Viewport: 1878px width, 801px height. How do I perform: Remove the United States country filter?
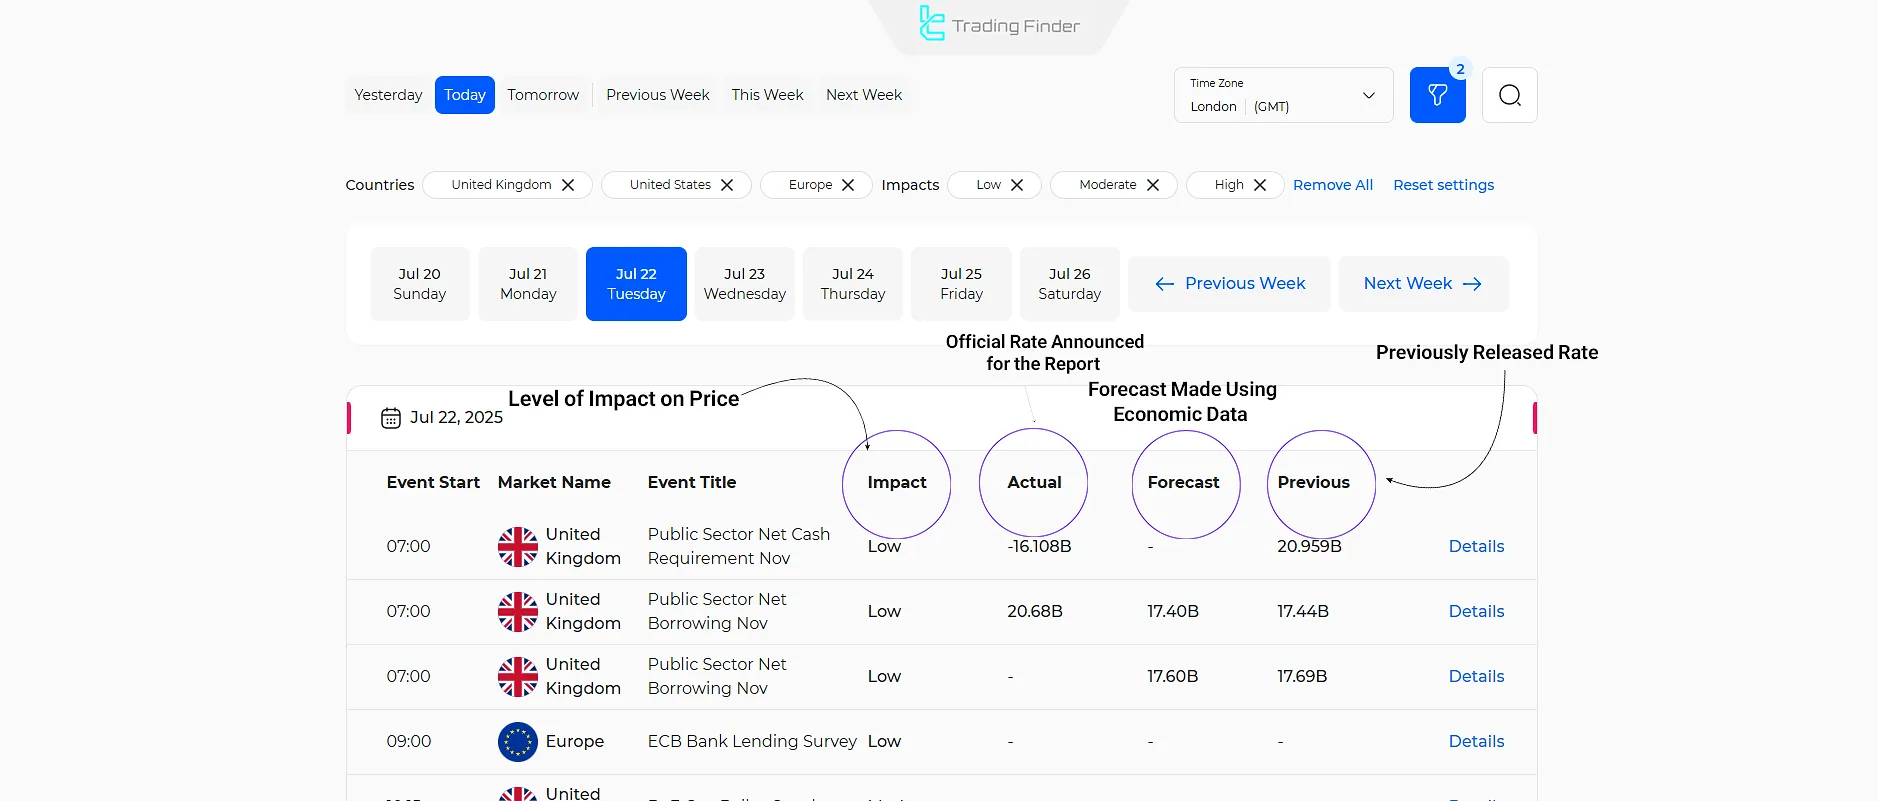click(727, 185)
